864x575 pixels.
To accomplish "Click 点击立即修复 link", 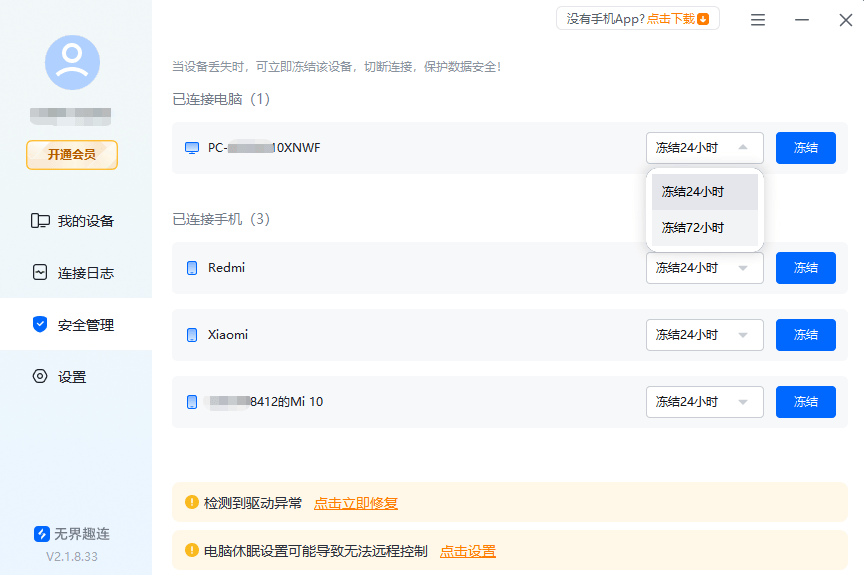I will click(356, 503).
